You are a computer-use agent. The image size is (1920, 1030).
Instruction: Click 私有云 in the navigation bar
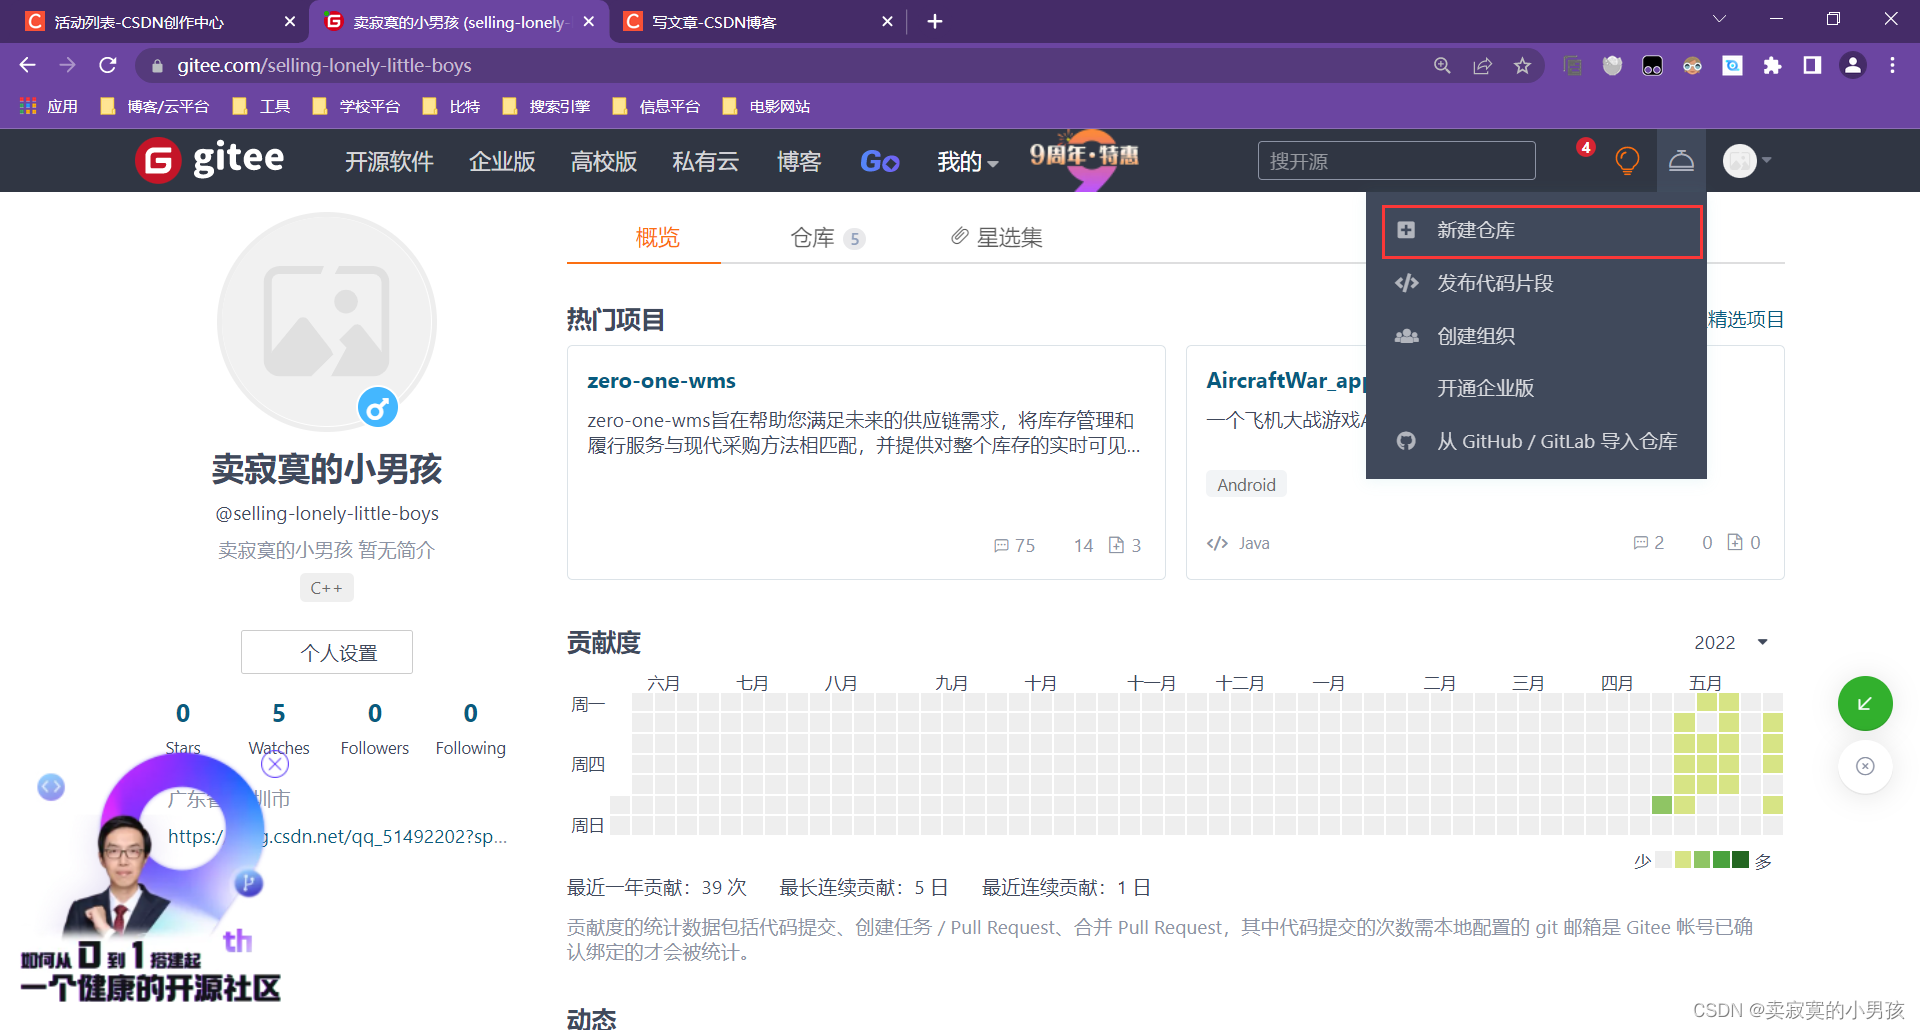(705, 161)
